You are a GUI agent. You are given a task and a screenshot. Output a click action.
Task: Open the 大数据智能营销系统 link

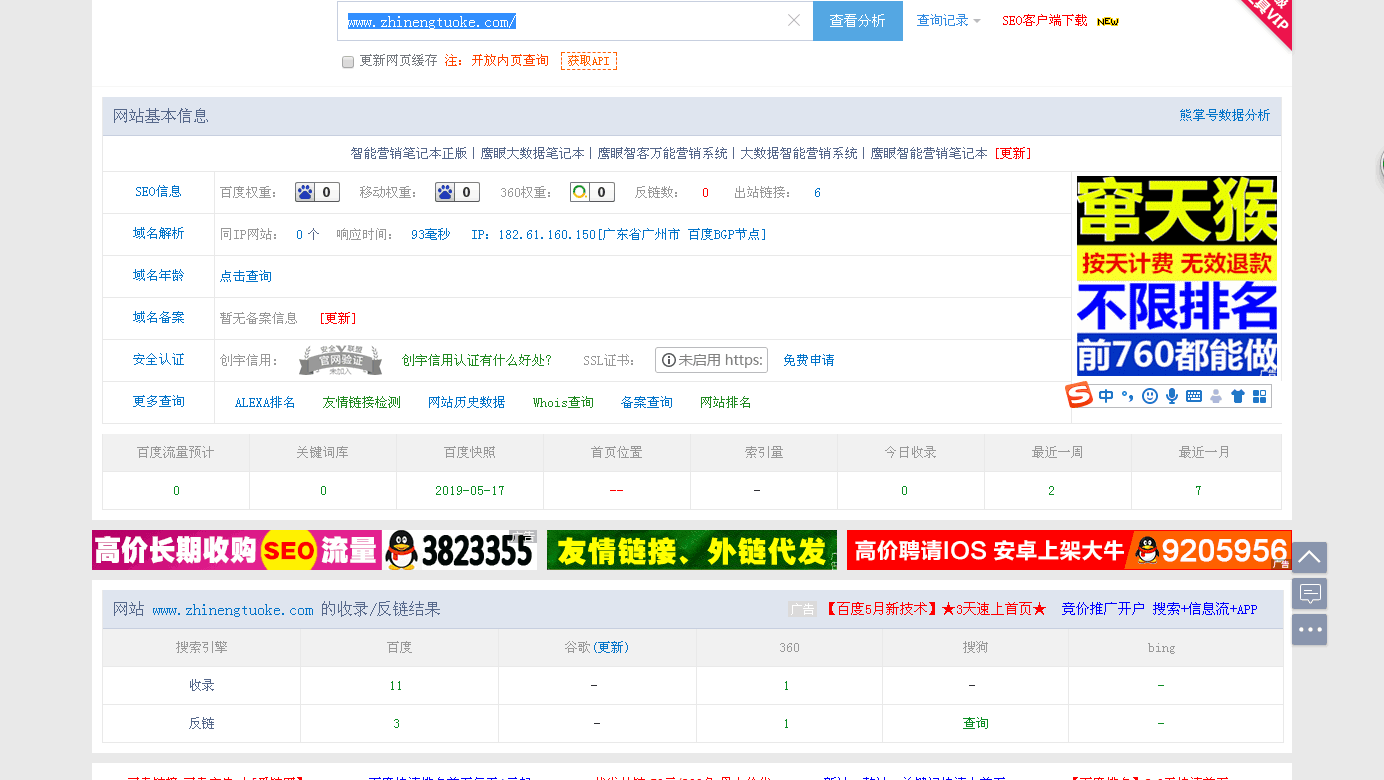(798, 153)
